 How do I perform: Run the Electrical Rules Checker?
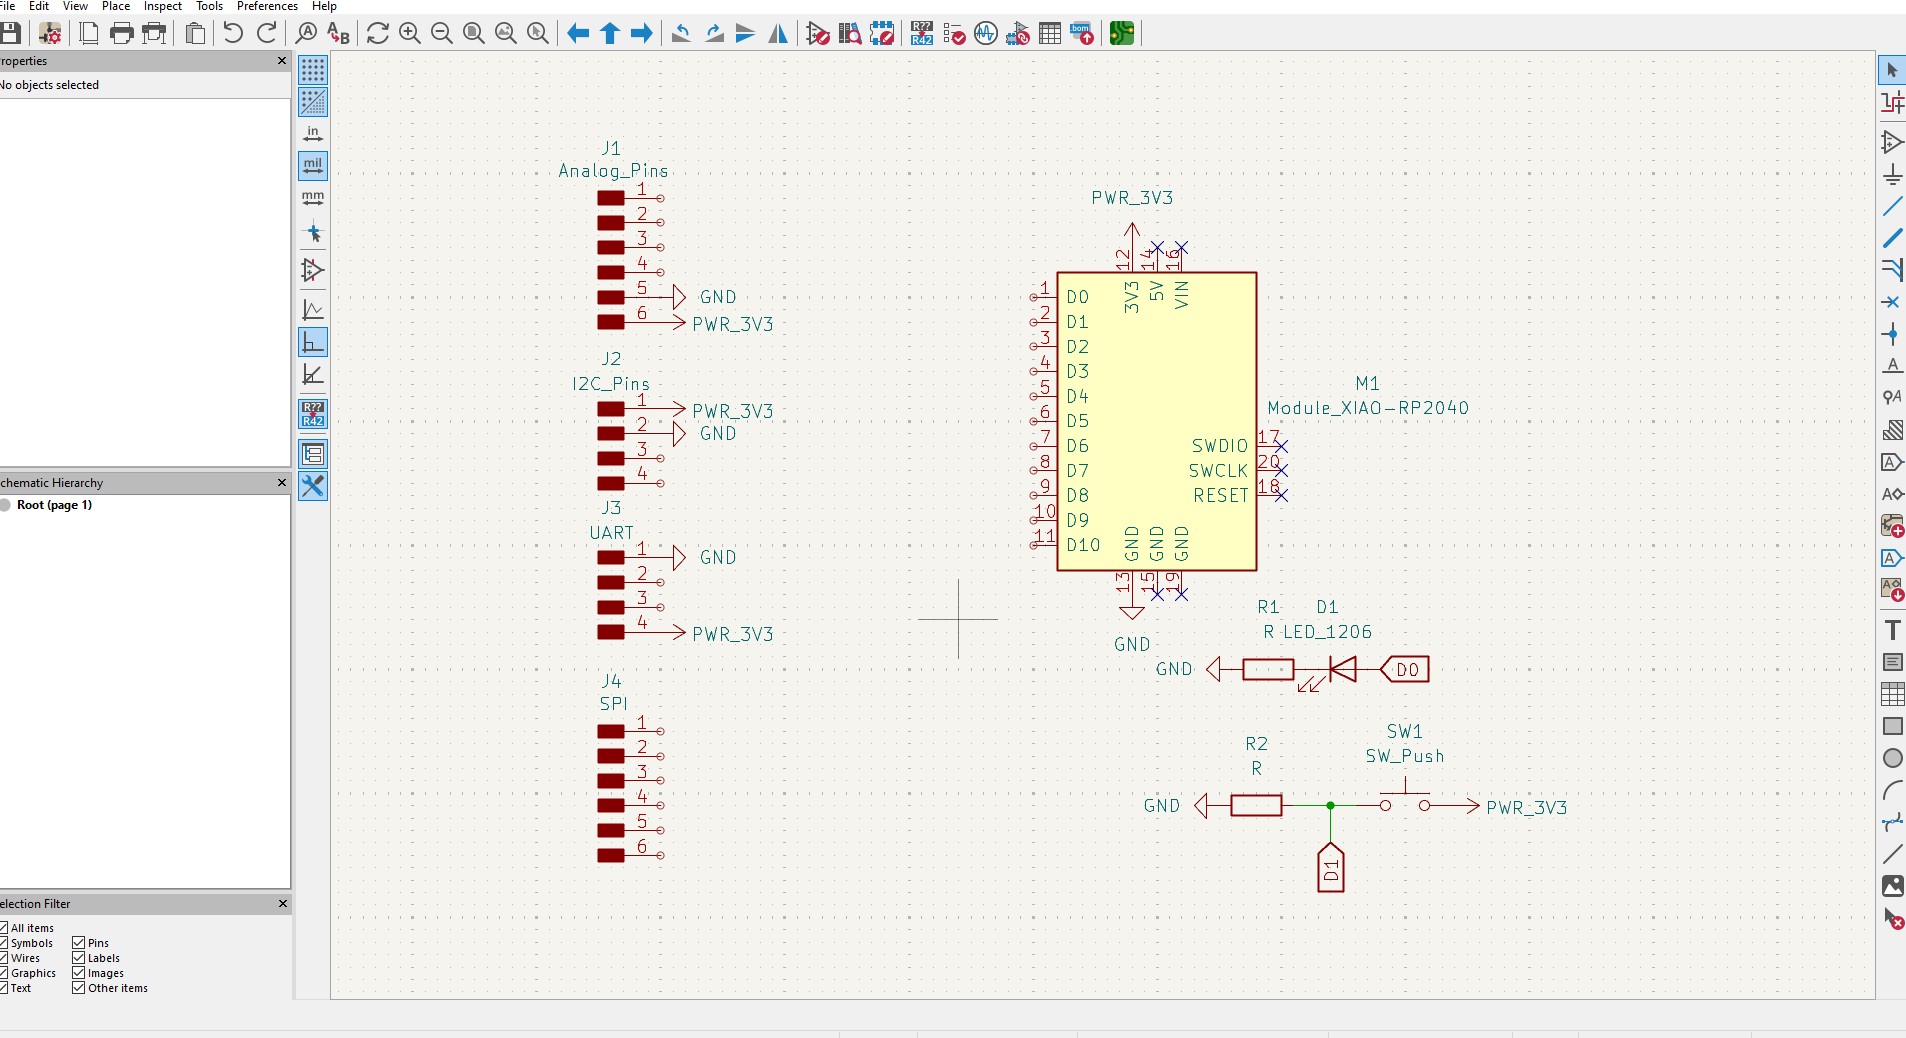[954, 33]
